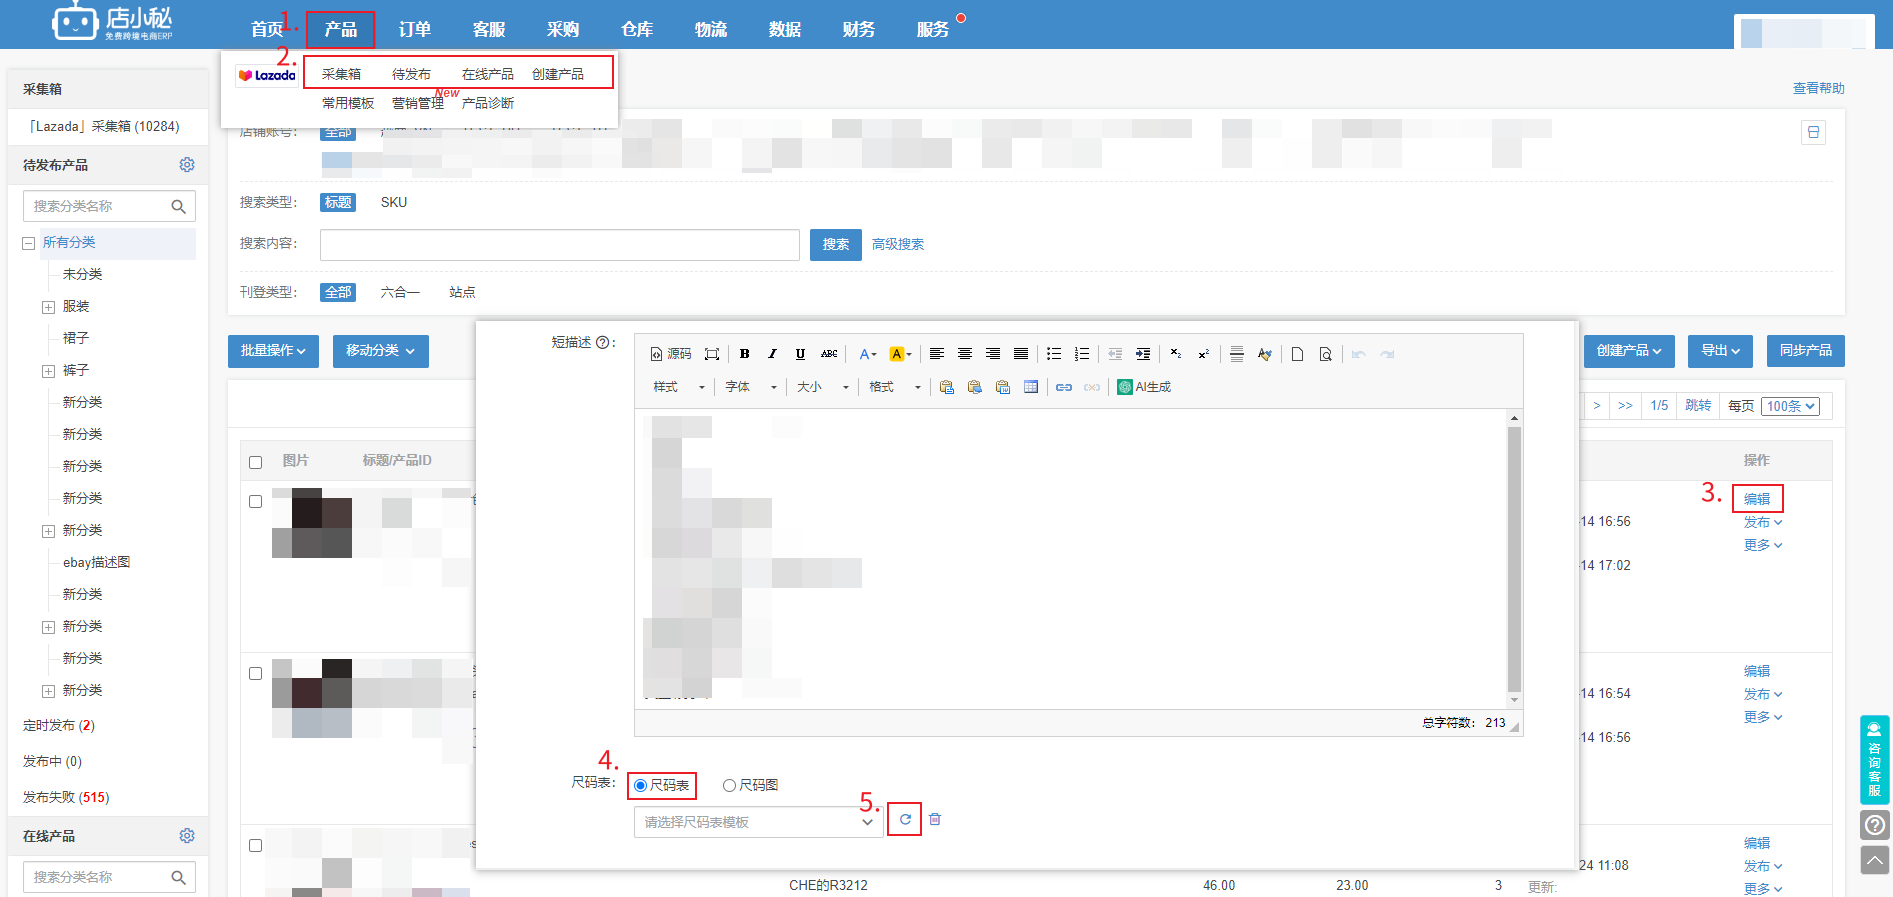Select SKU search type
Image resolution: width=1893 pixels, height=897 pixels.
pos(394,202)
